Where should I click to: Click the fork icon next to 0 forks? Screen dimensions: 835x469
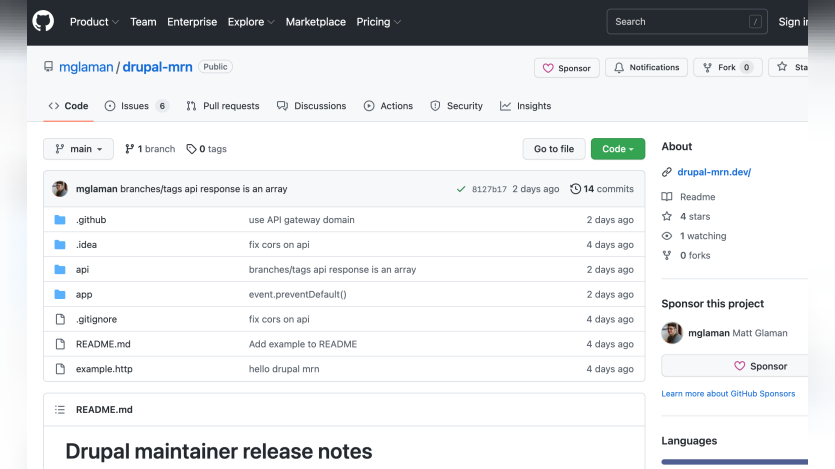tap(667, 256)
